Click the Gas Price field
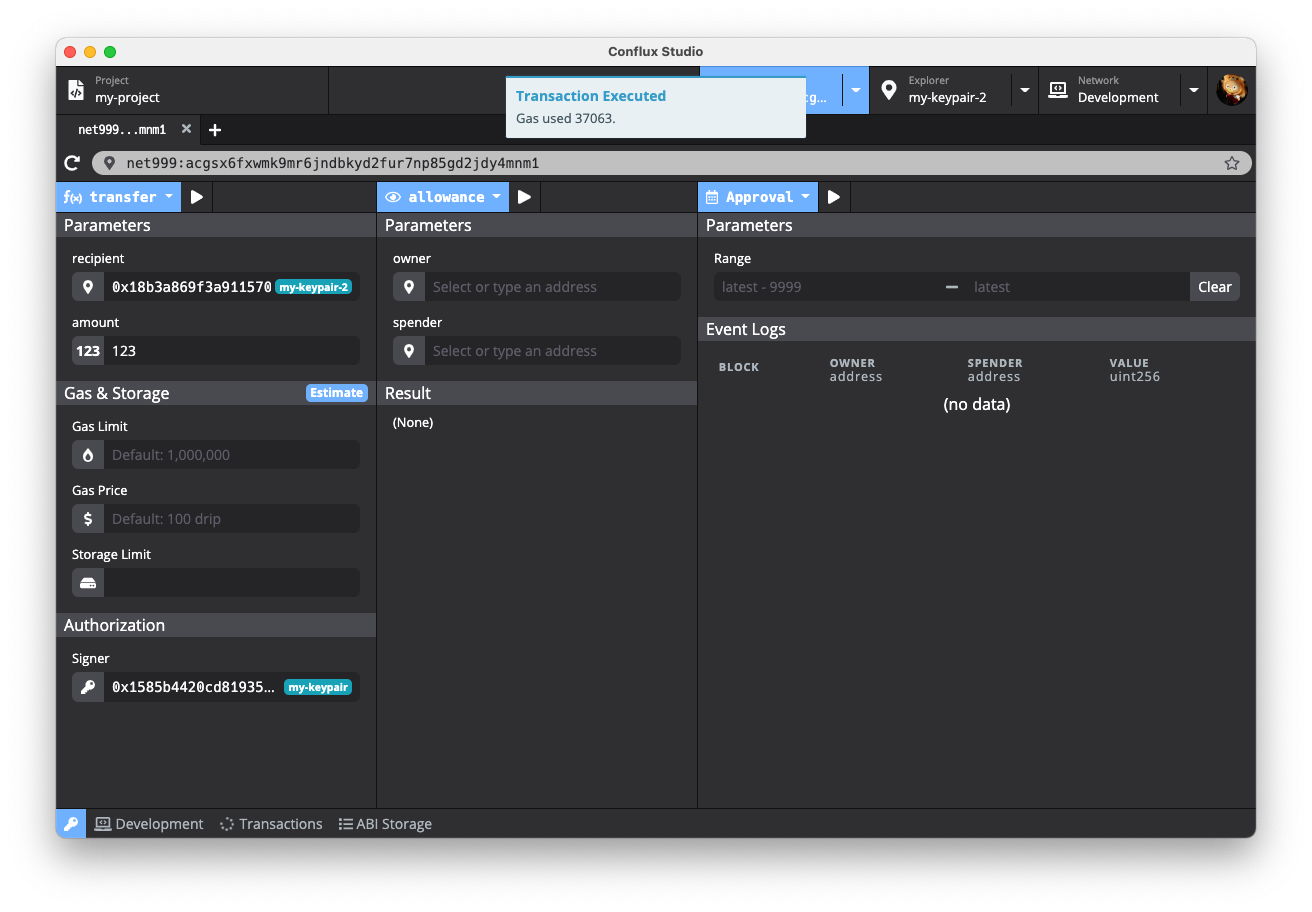This screenshot has height=912, width=1312. (232, 519)
